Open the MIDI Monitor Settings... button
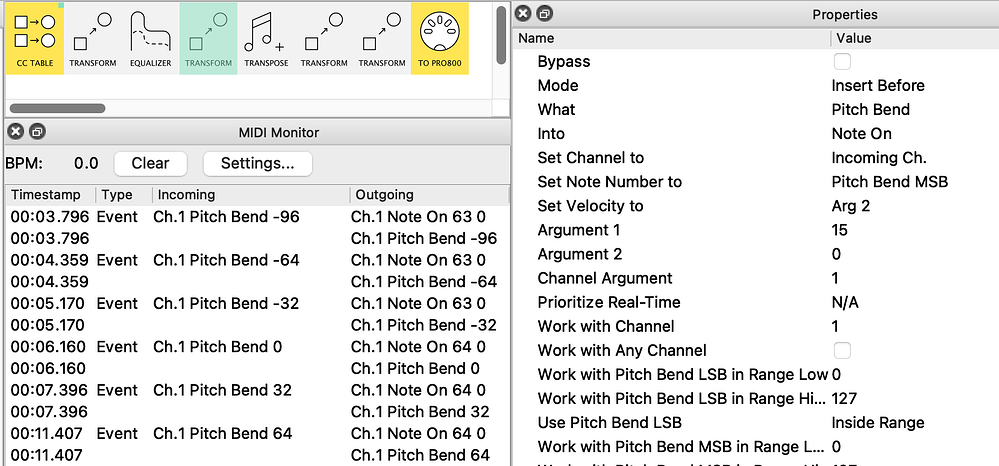 coord(257,163)
